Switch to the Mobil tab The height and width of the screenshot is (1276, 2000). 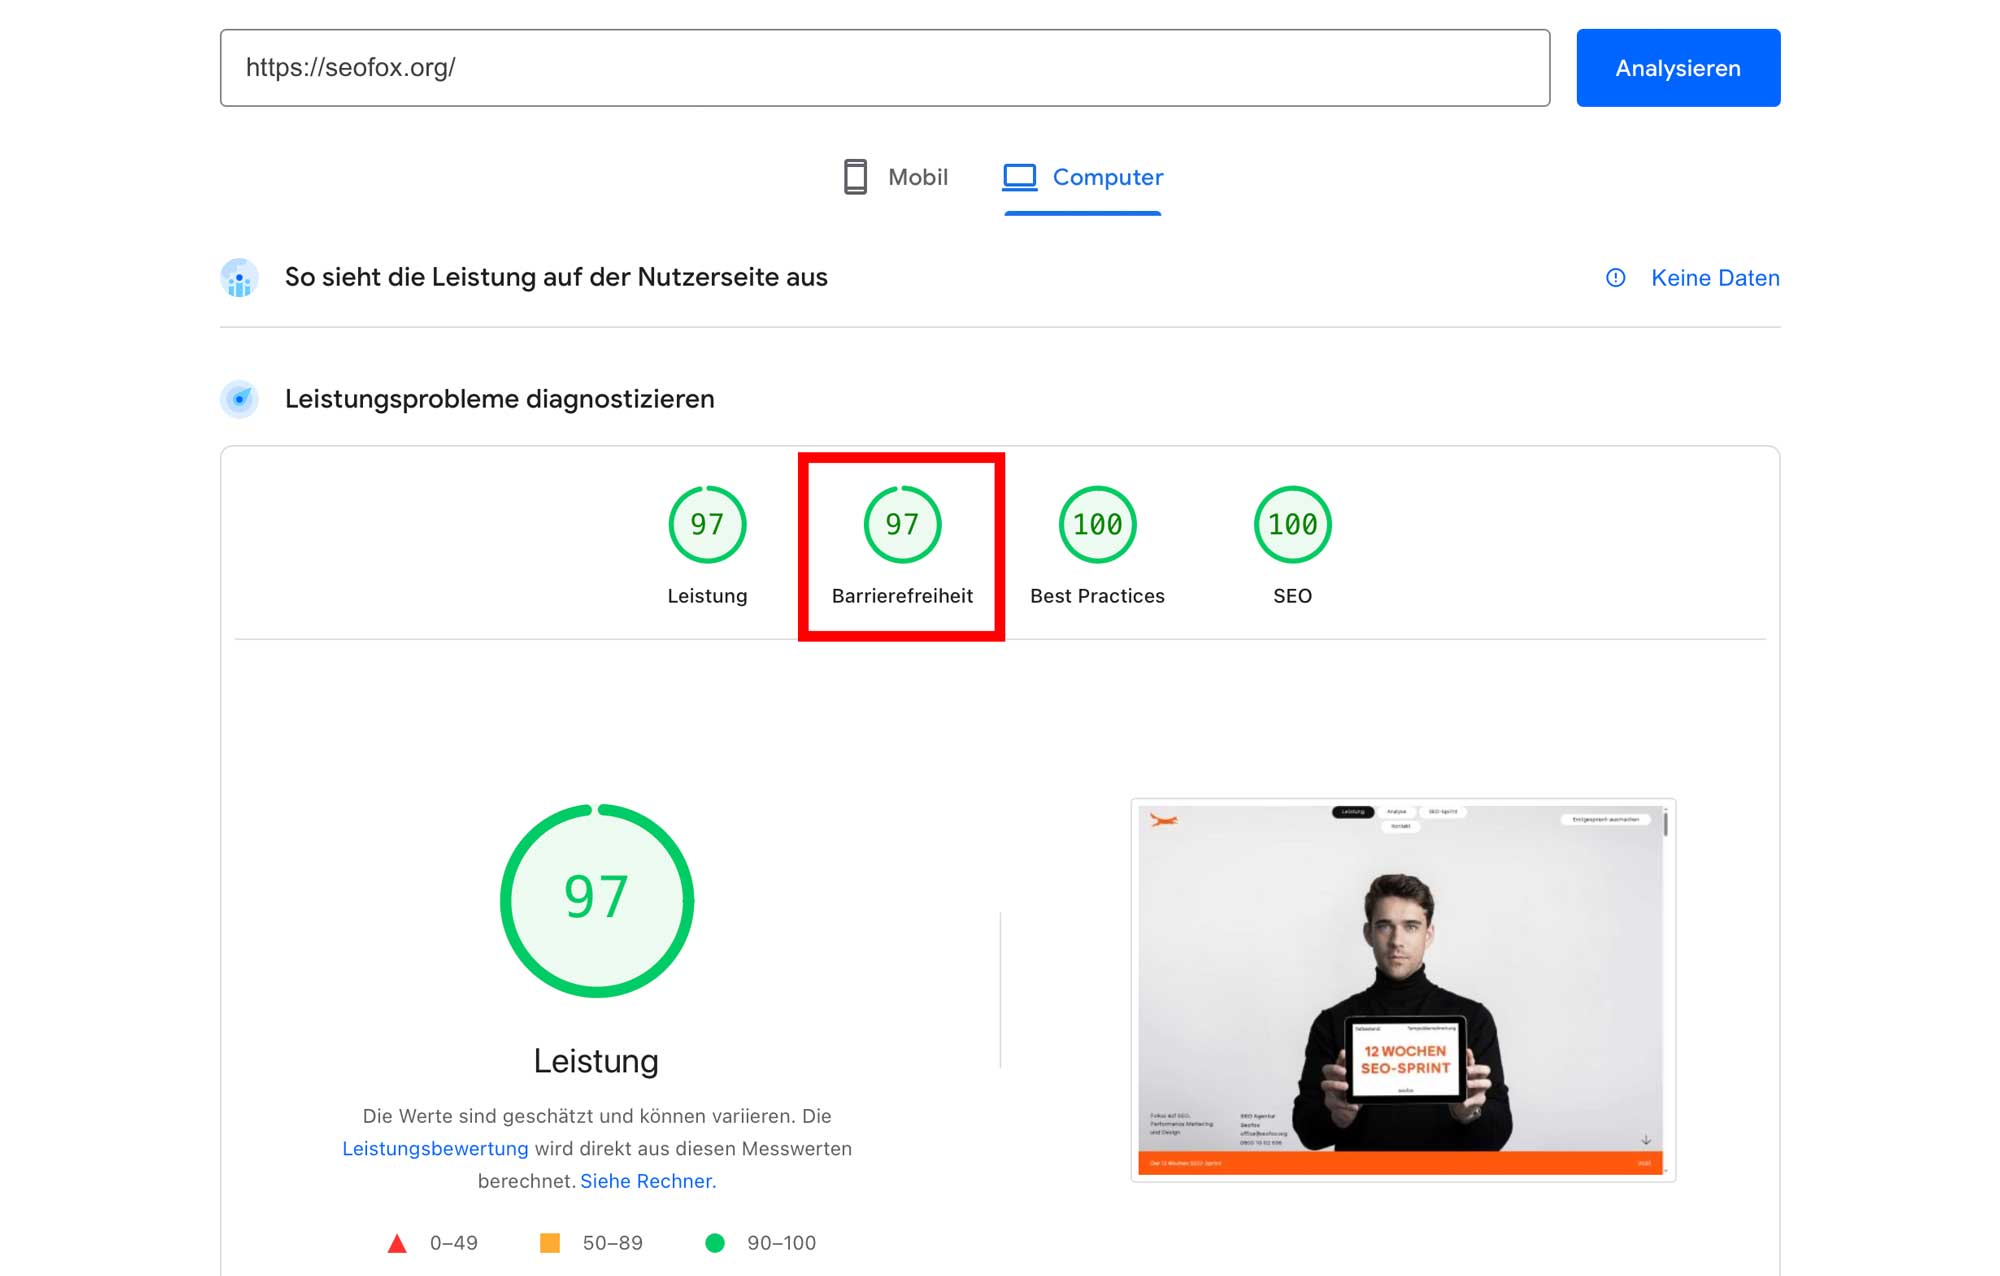[896, 177]
